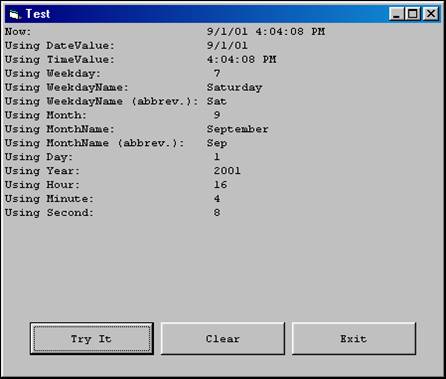Click the value 'Saturday'
This screenshot has height=379, width=446.
[234, 88]
